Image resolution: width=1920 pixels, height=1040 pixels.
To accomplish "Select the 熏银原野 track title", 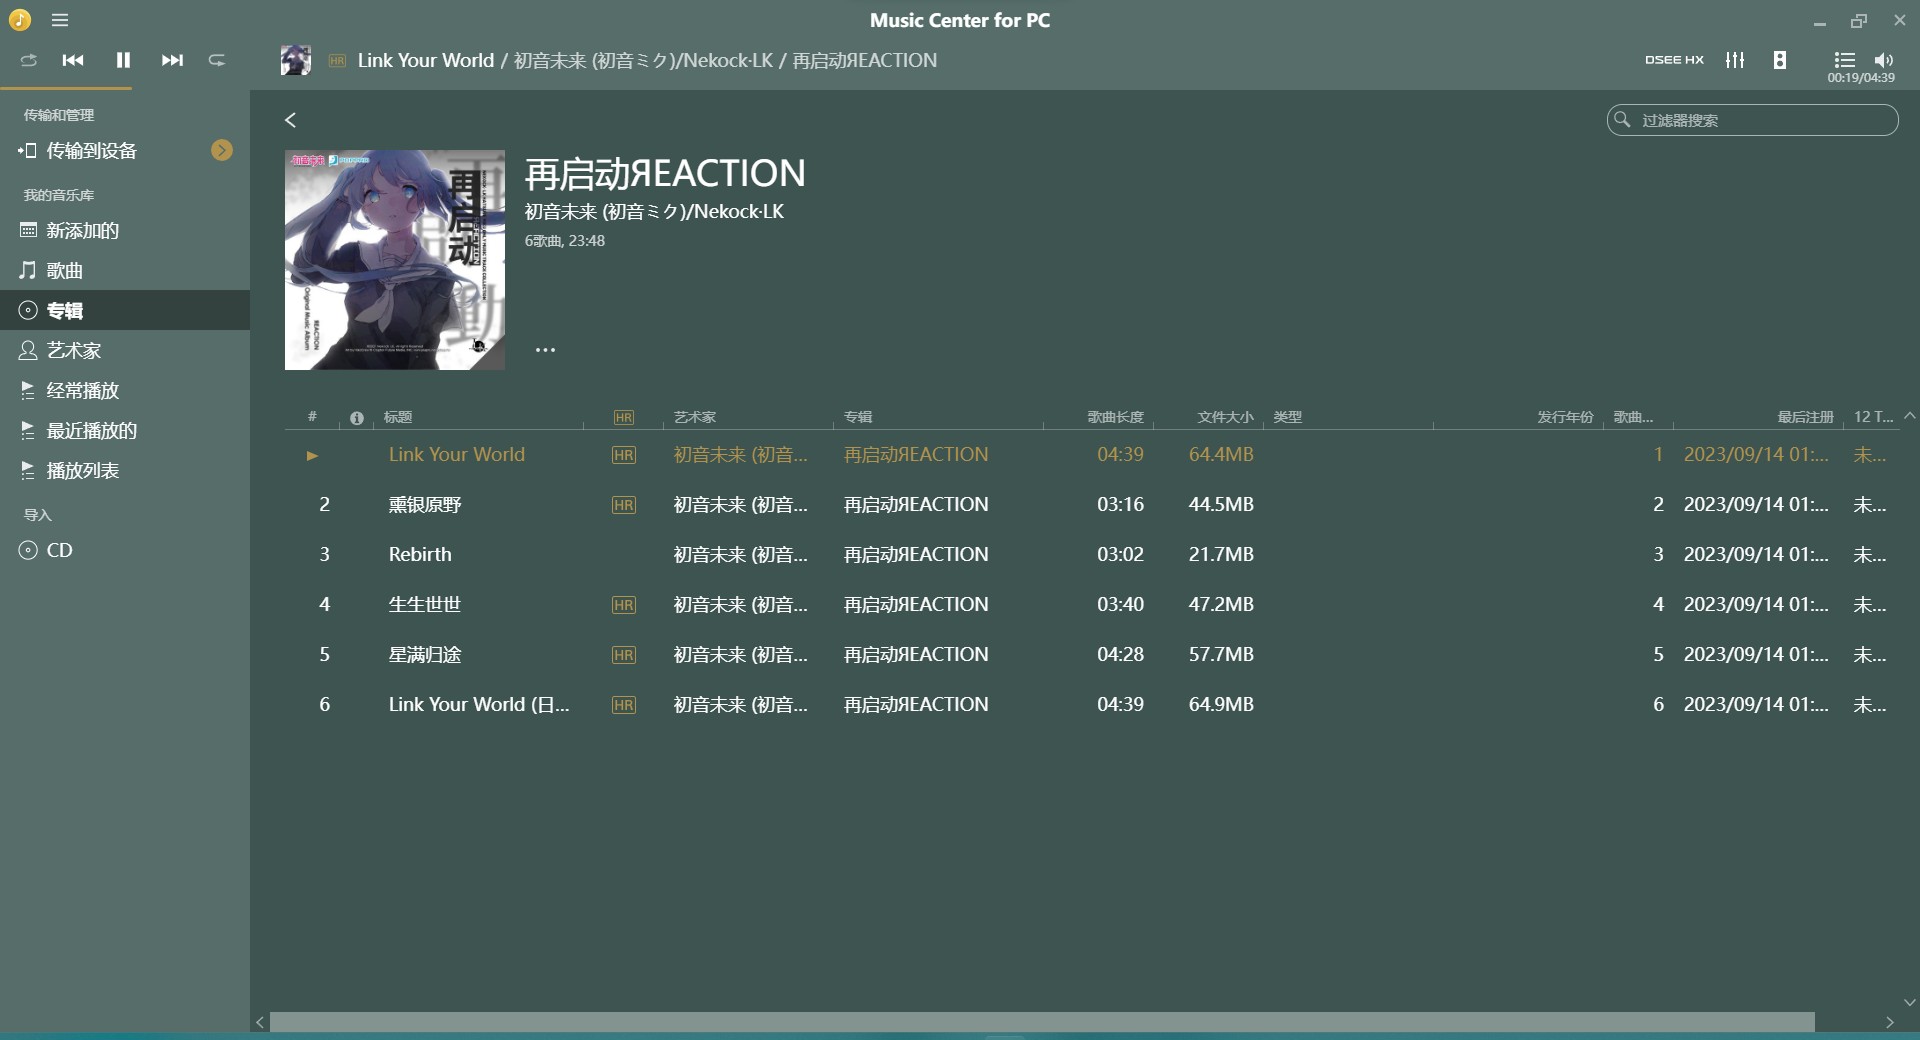I will tap(425, 504).
